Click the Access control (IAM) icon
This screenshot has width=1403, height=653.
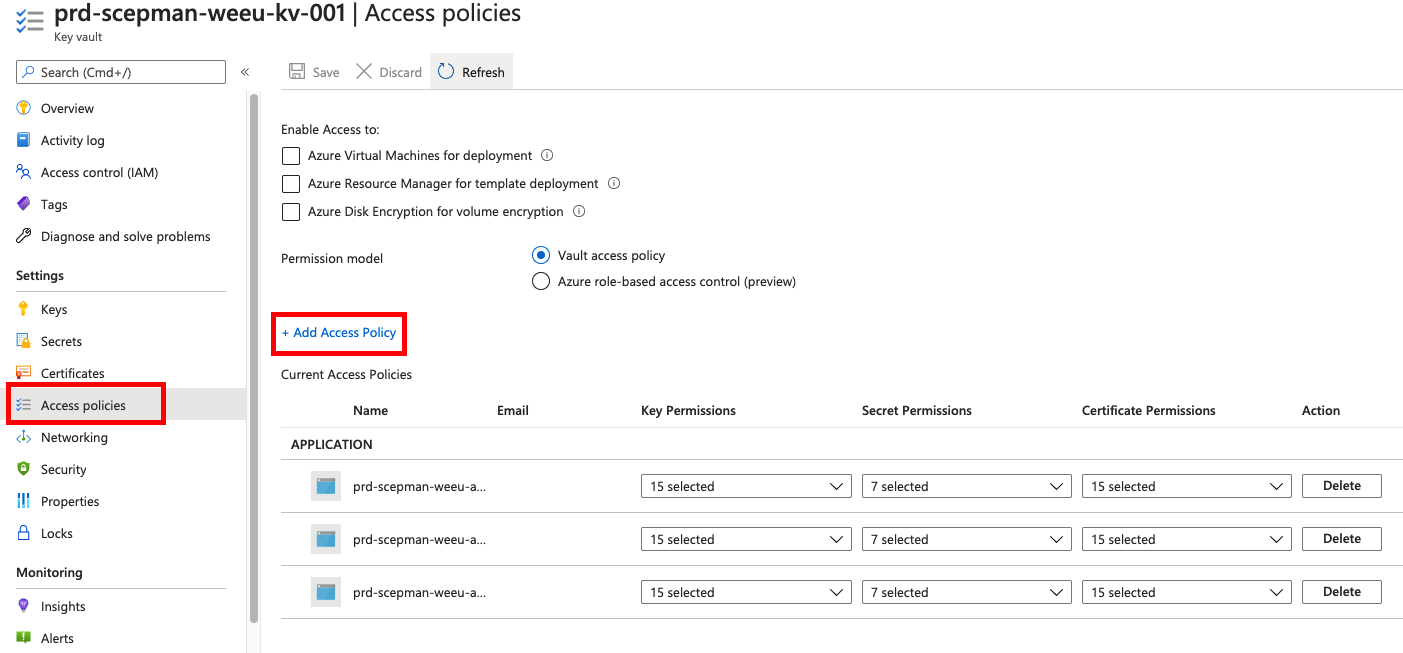[x=24, y=172]
